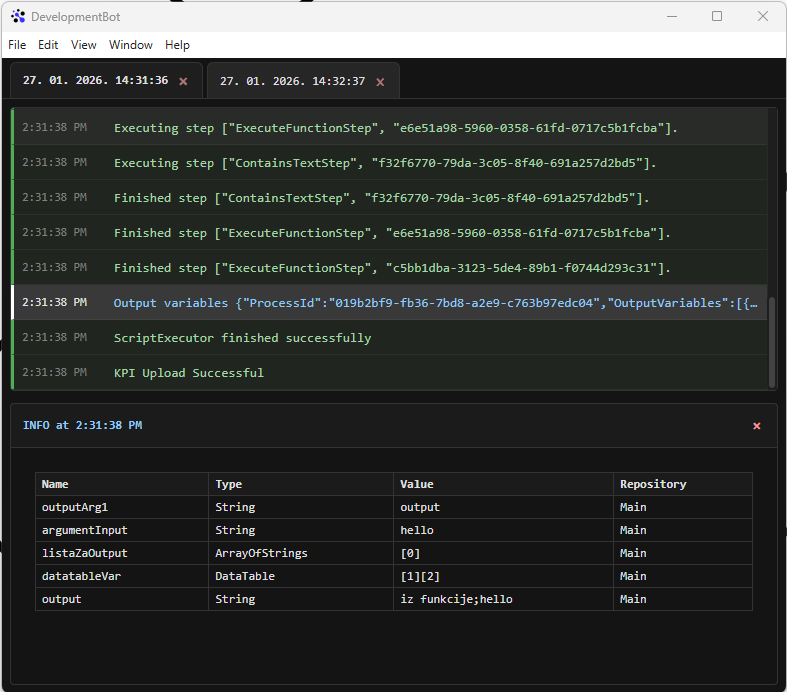Select the KPI Upload Successful log entry
Image resolution: width=787 pixels, height=692 pixels.
click(189, 373)
